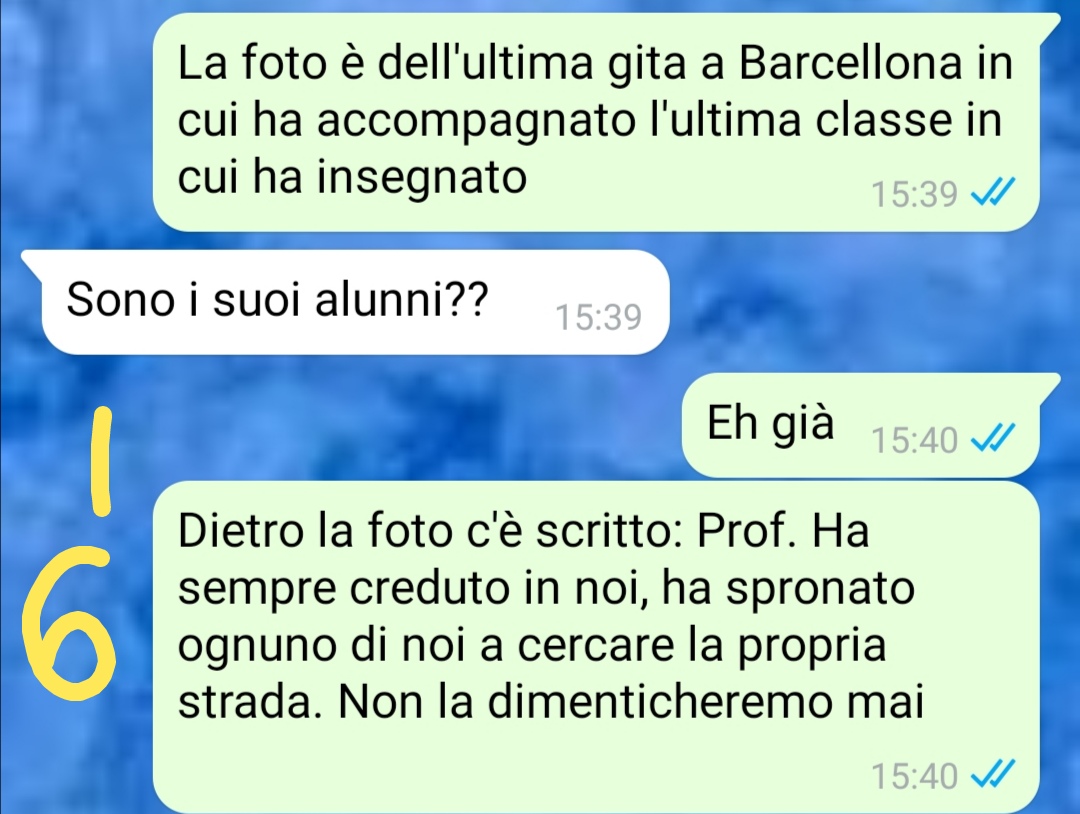Click the read receipt ticks beside "Eh già"
This screenshot has width=1080, height=814.
pyautogui.click(x=993, y=439)
